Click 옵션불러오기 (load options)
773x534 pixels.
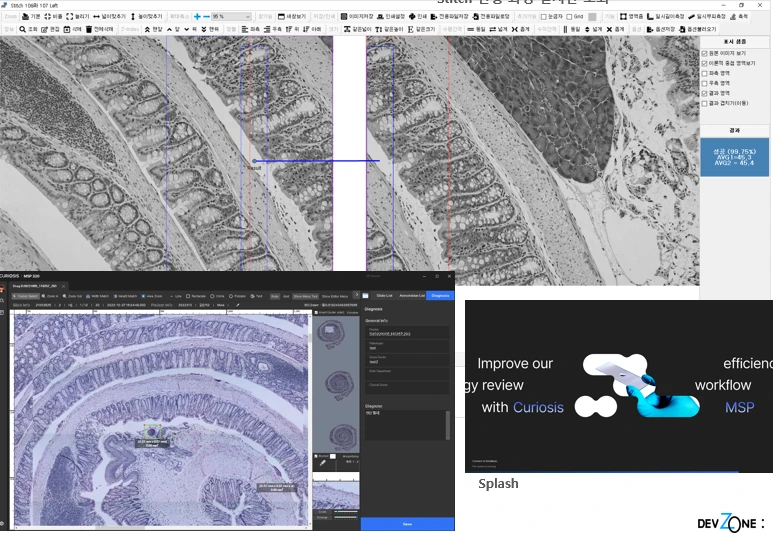(697, 29)
